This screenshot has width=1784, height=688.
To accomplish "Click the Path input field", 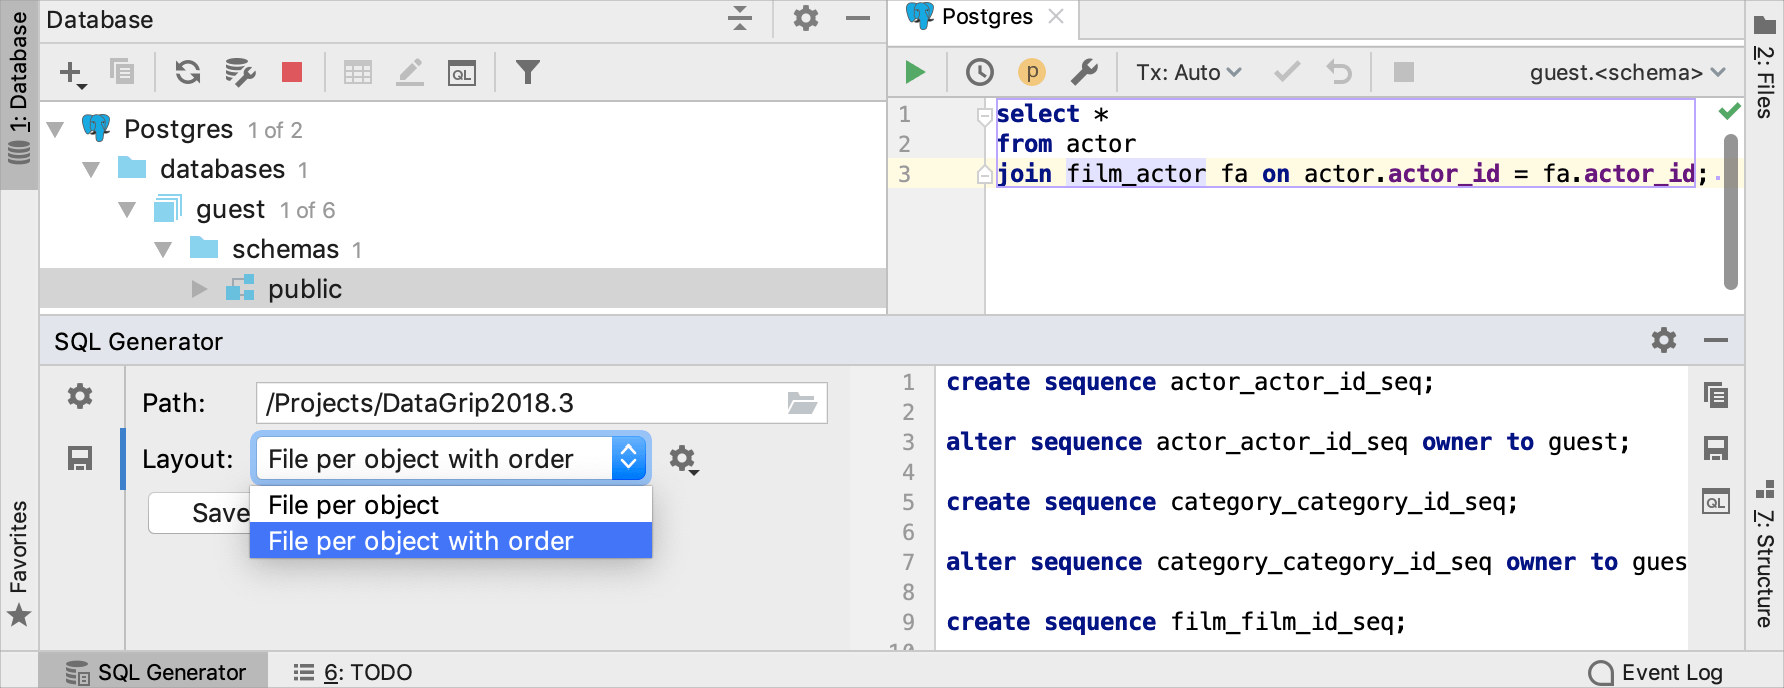I will pos(520,403).
